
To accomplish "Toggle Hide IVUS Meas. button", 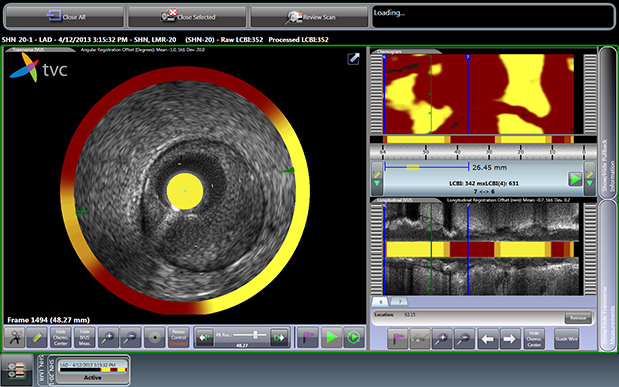I will tap(84, 338).
